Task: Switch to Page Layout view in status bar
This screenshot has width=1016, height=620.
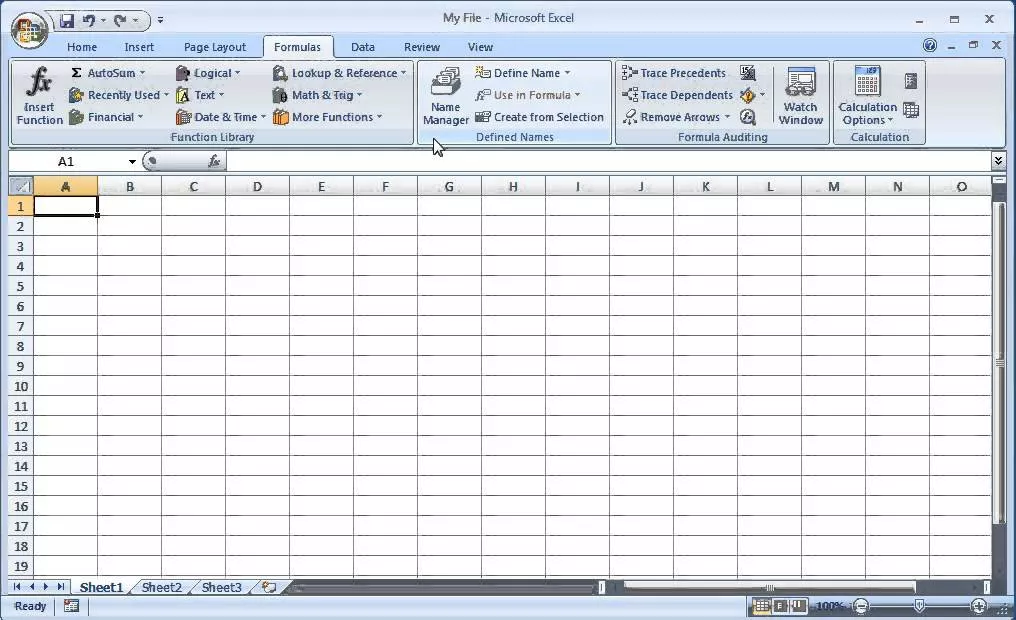Action: pyautogui.click(x=781, y=606)
